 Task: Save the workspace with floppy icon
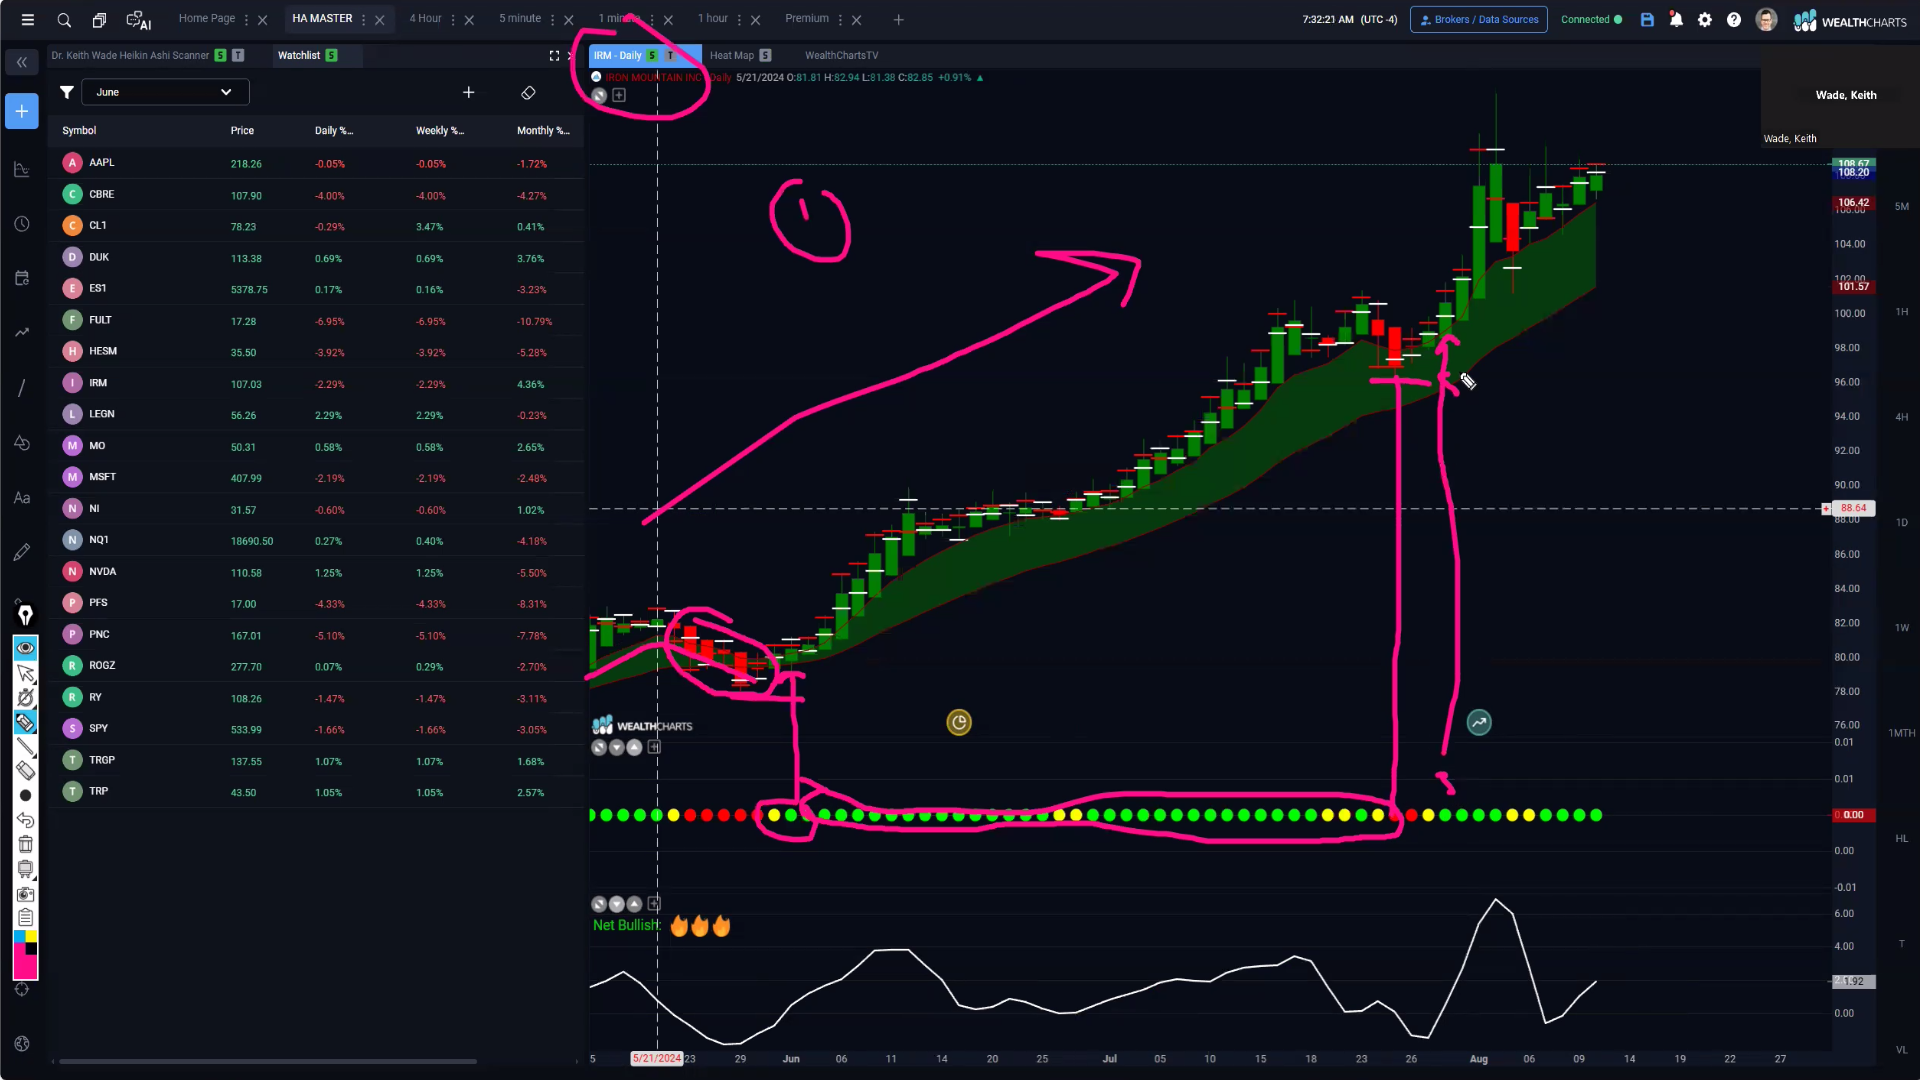click(x=1647, y=19)
